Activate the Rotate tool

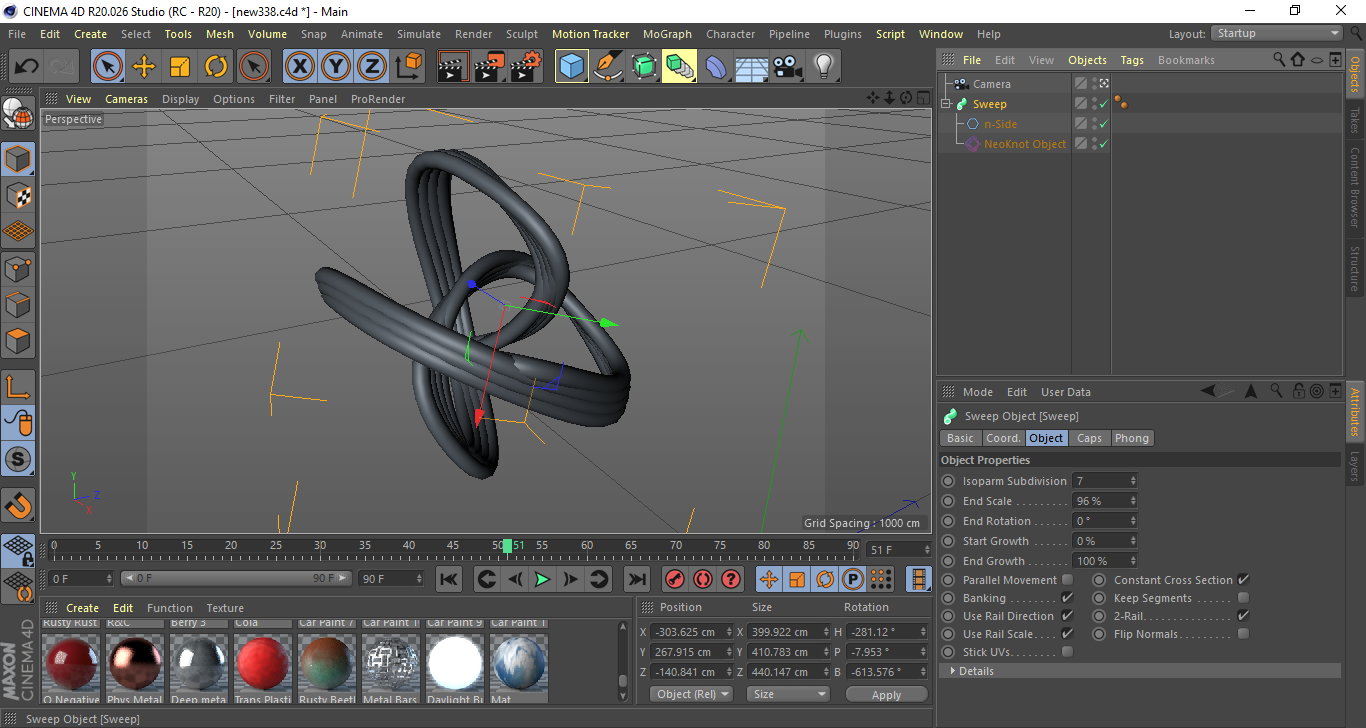point(216,67)
